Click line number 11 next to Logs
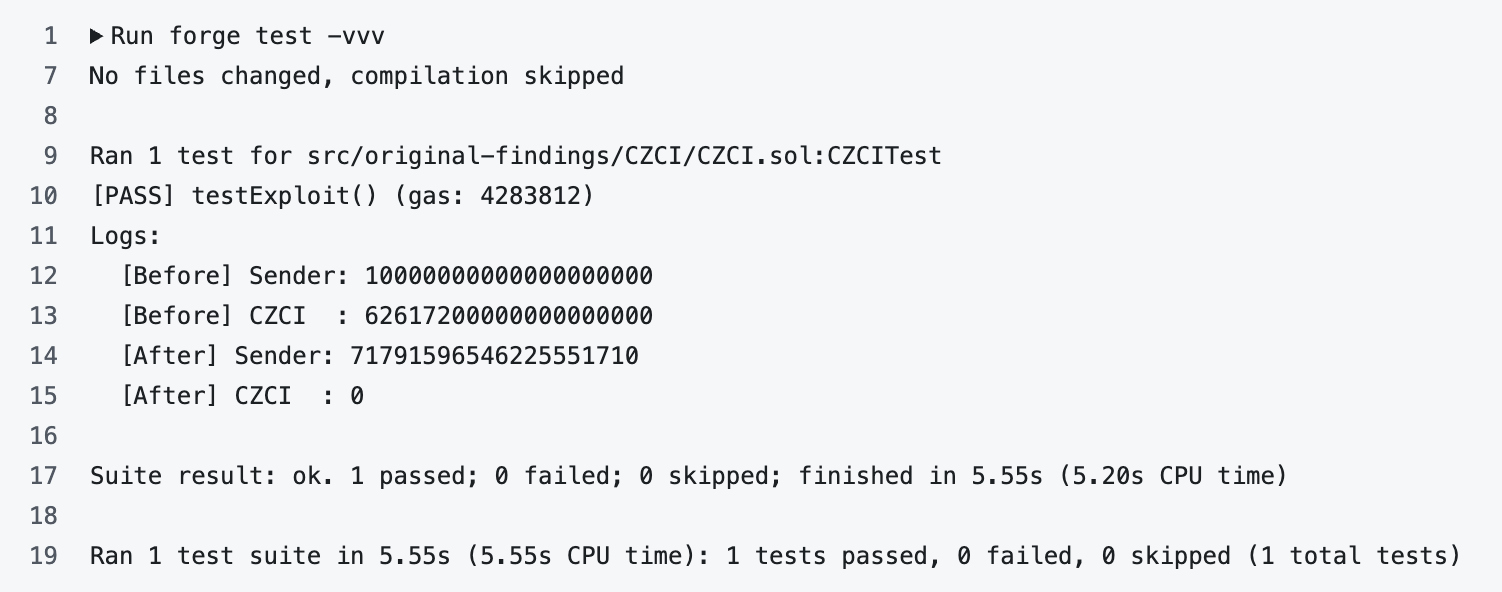This screenshot has width=1502, height=592. [44, 236]
